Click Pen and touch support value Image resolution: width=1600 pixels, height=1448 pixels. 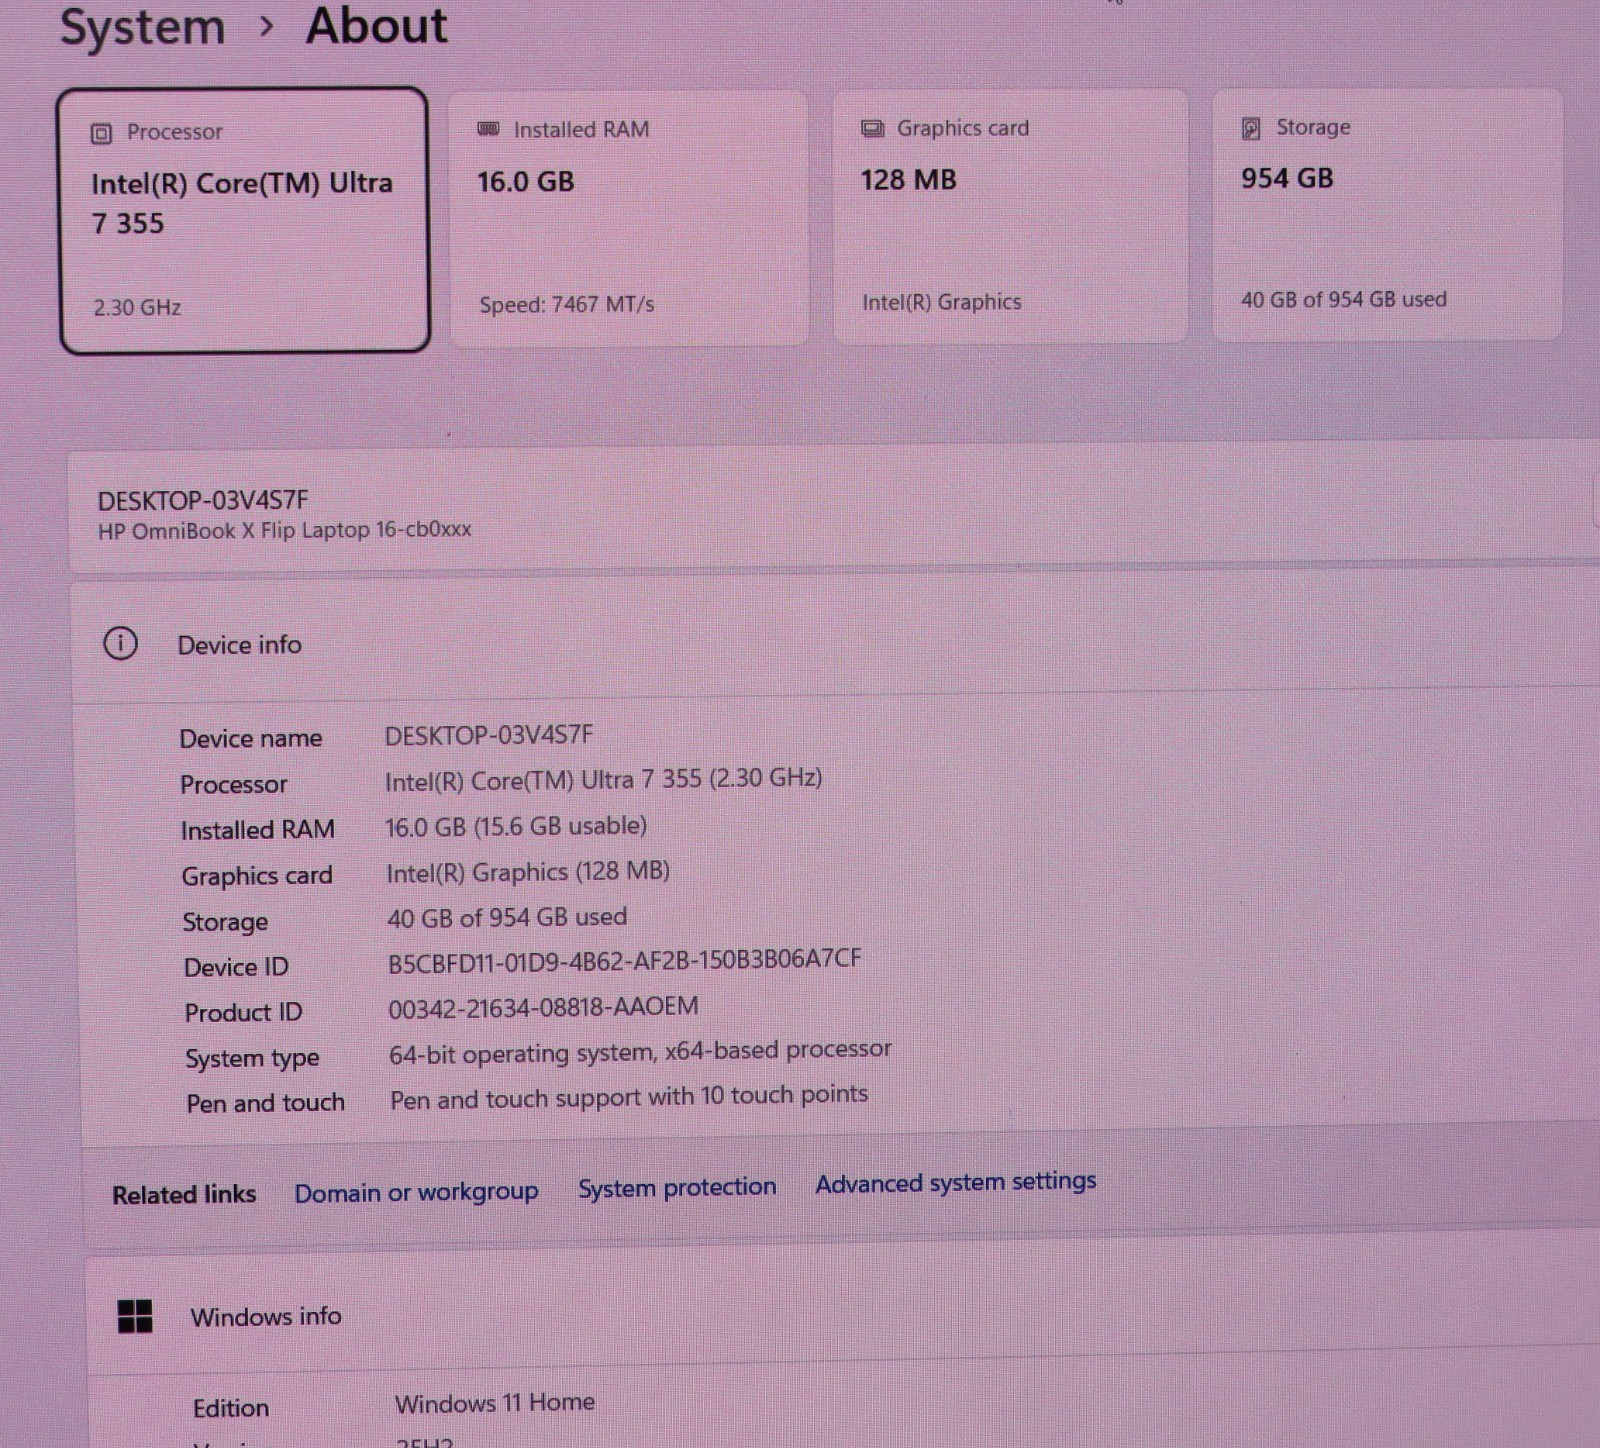point(629,1097)
